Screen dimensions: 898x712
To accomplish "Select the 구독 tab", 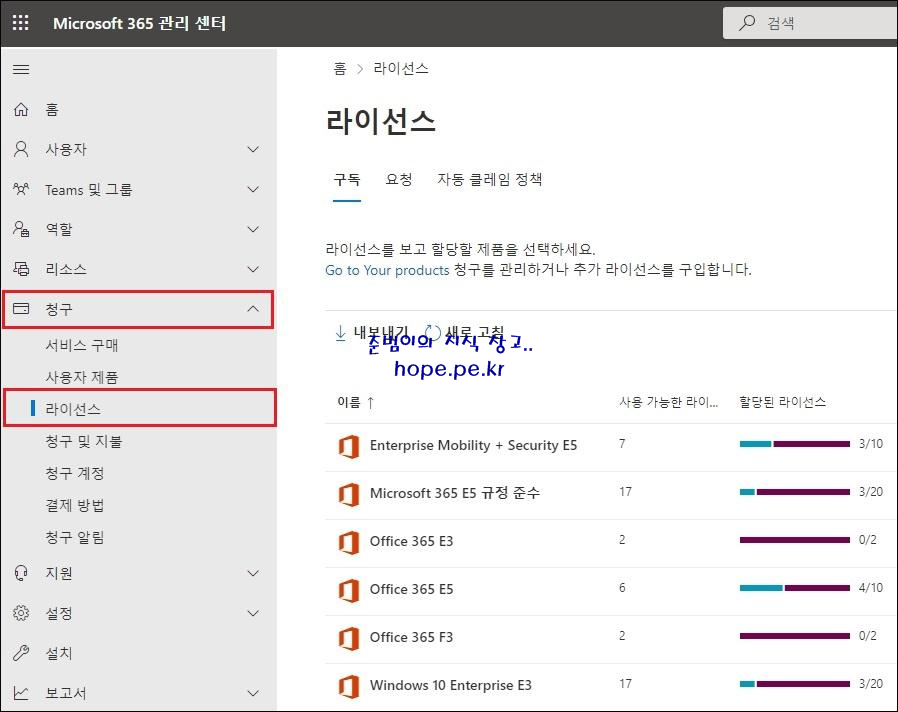I will click(x=347, y=180).
